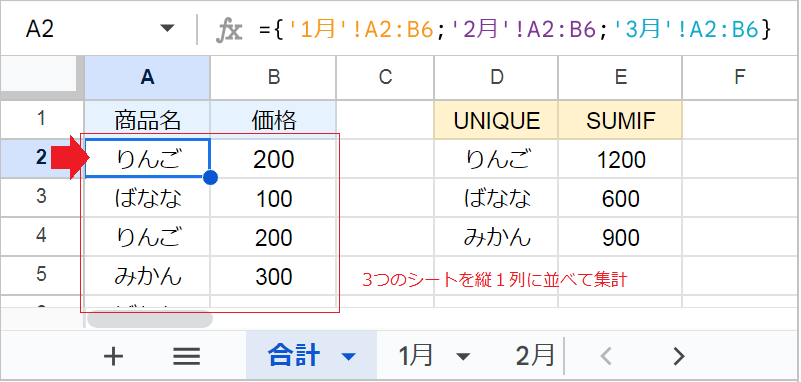
Task: Click the SUMIF header cell
Action: [x=620, y=120]
